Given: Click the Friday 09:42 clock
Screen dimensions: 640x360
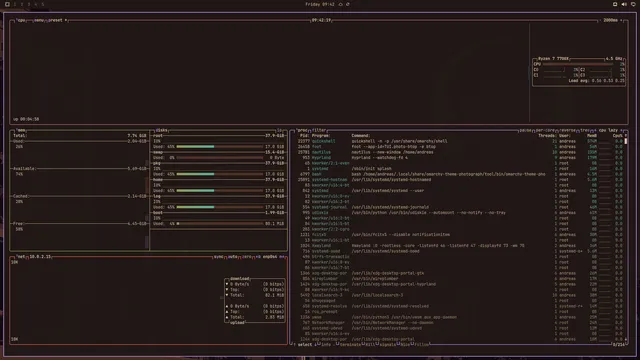Looking at the screenshot, I should pyautogui.click(x=320, y=4).
